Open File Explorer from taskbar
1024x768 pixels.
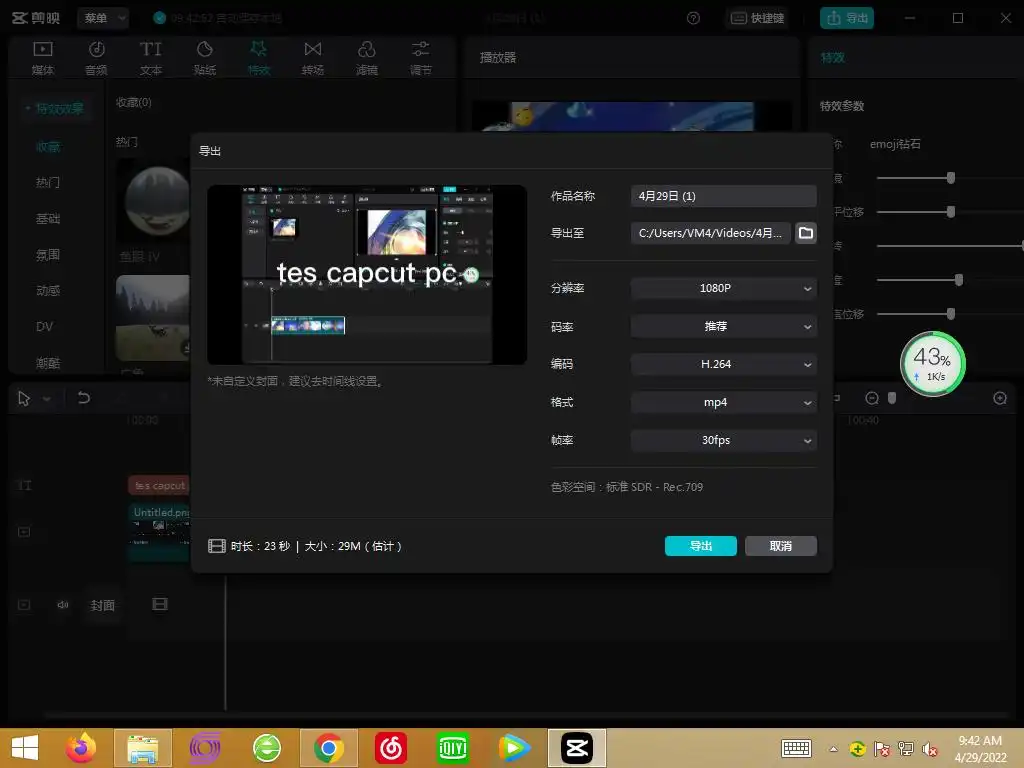click(142, 748)
